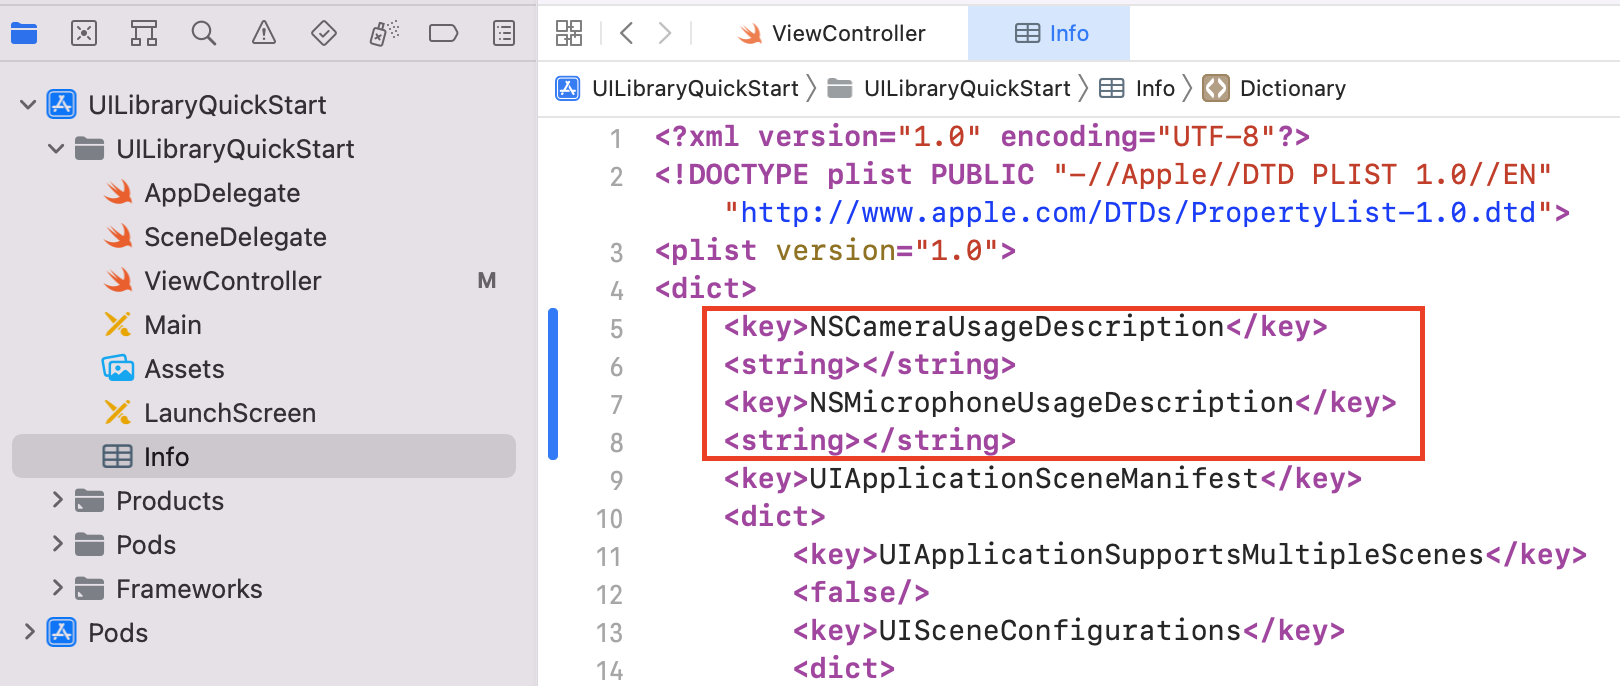This screenshot has width=1620, height=686.
Task: Open the Project navigator folder icon
Action: pyautogui.click(x=24, y=32)
